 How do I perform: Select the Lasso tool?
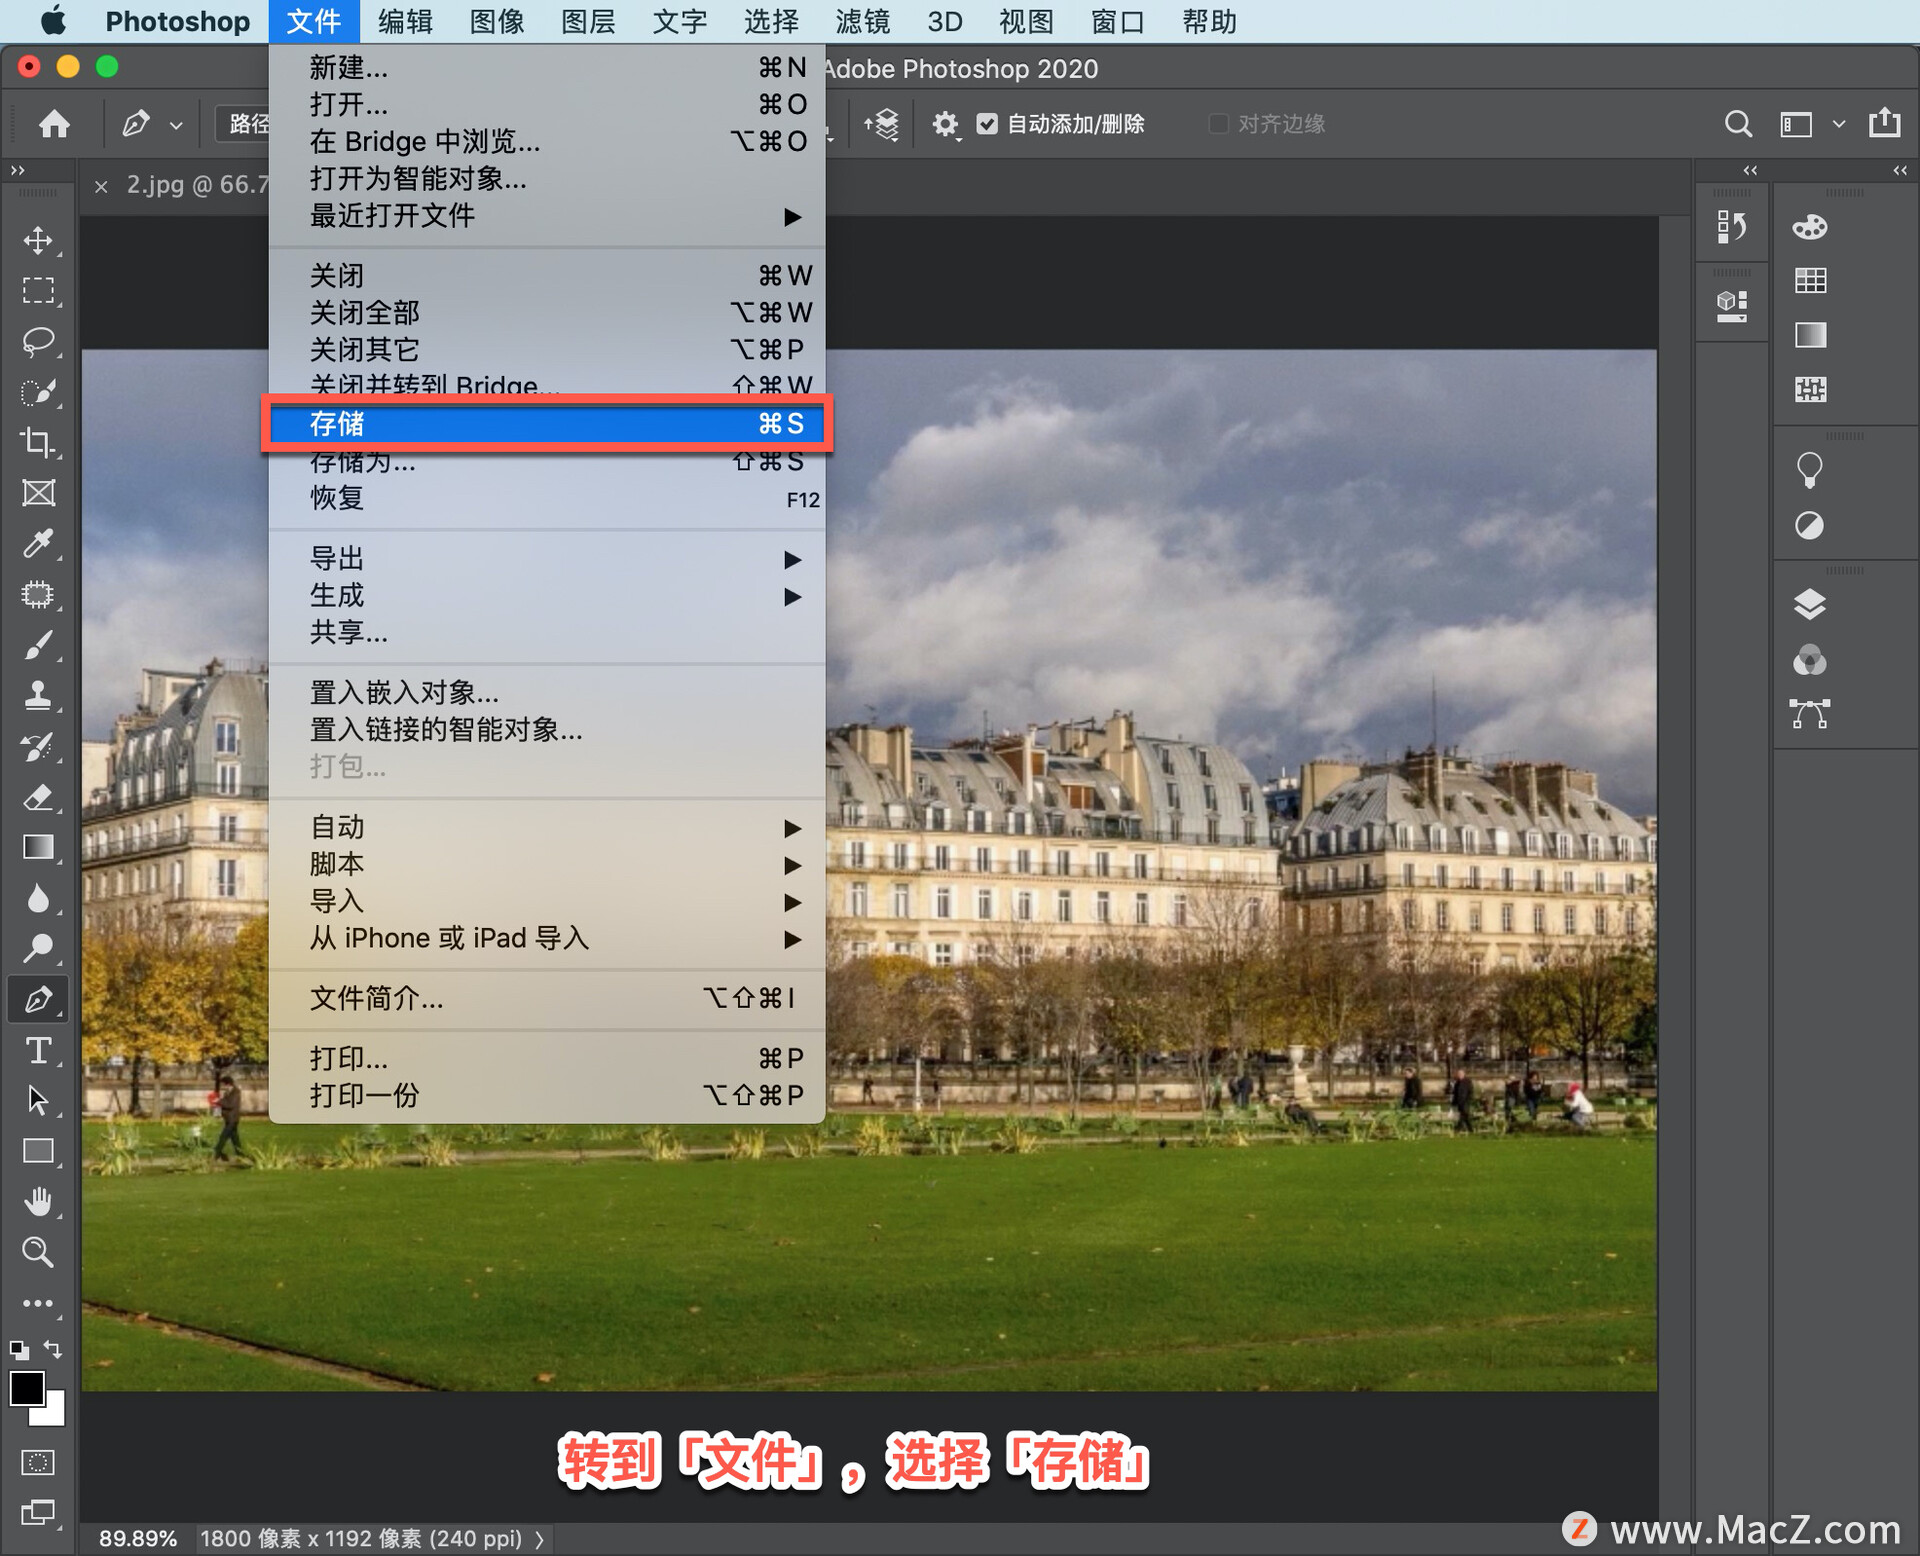click(38, 341)
